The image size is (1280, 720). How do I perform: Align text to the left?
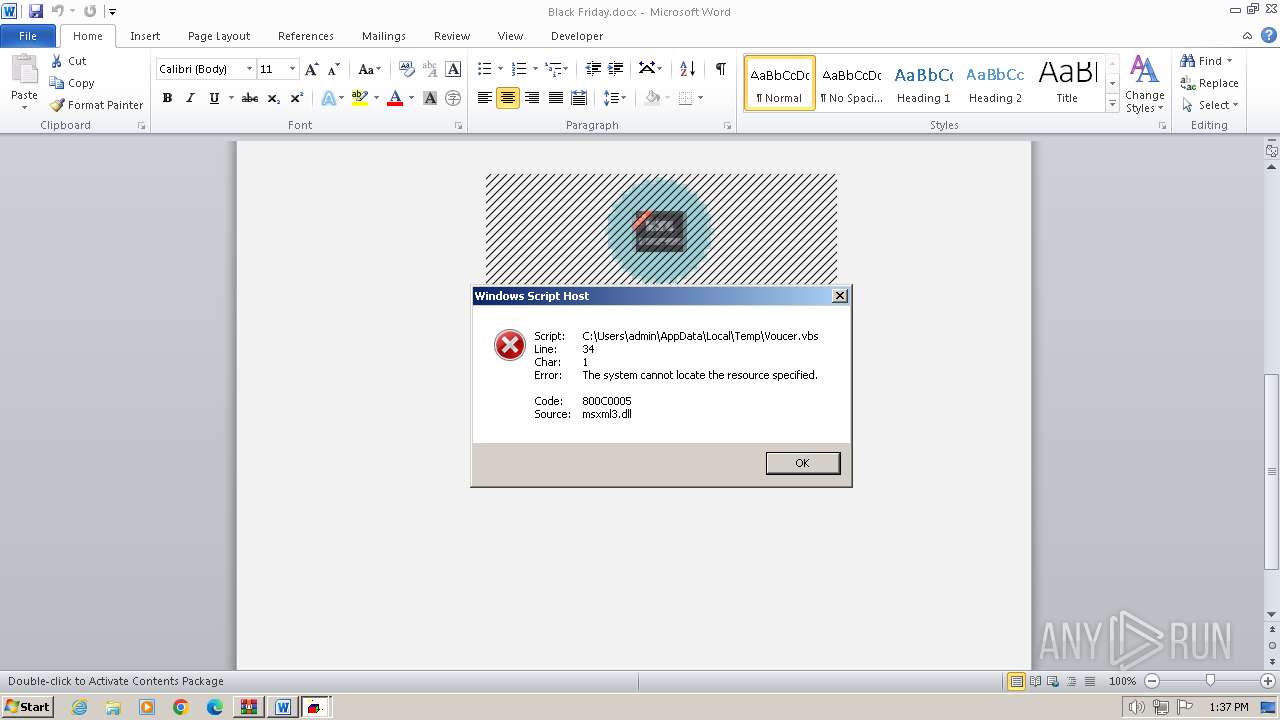point(485,98)
